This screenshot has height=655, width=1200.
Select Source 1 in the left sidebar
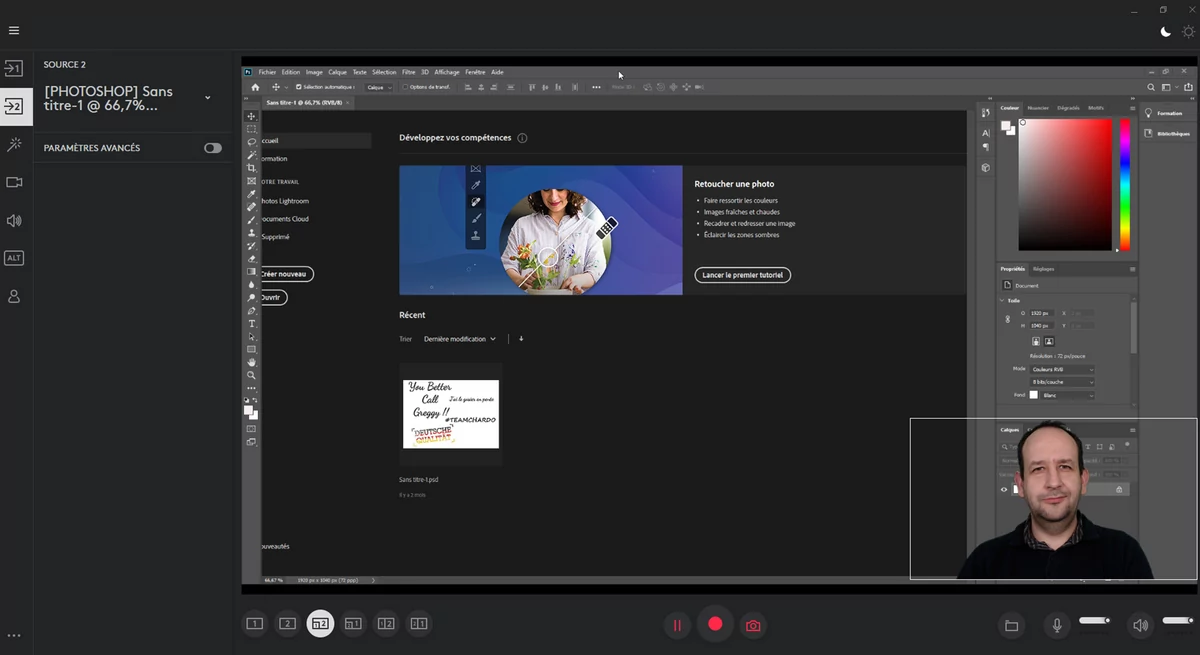pos(14,69)
